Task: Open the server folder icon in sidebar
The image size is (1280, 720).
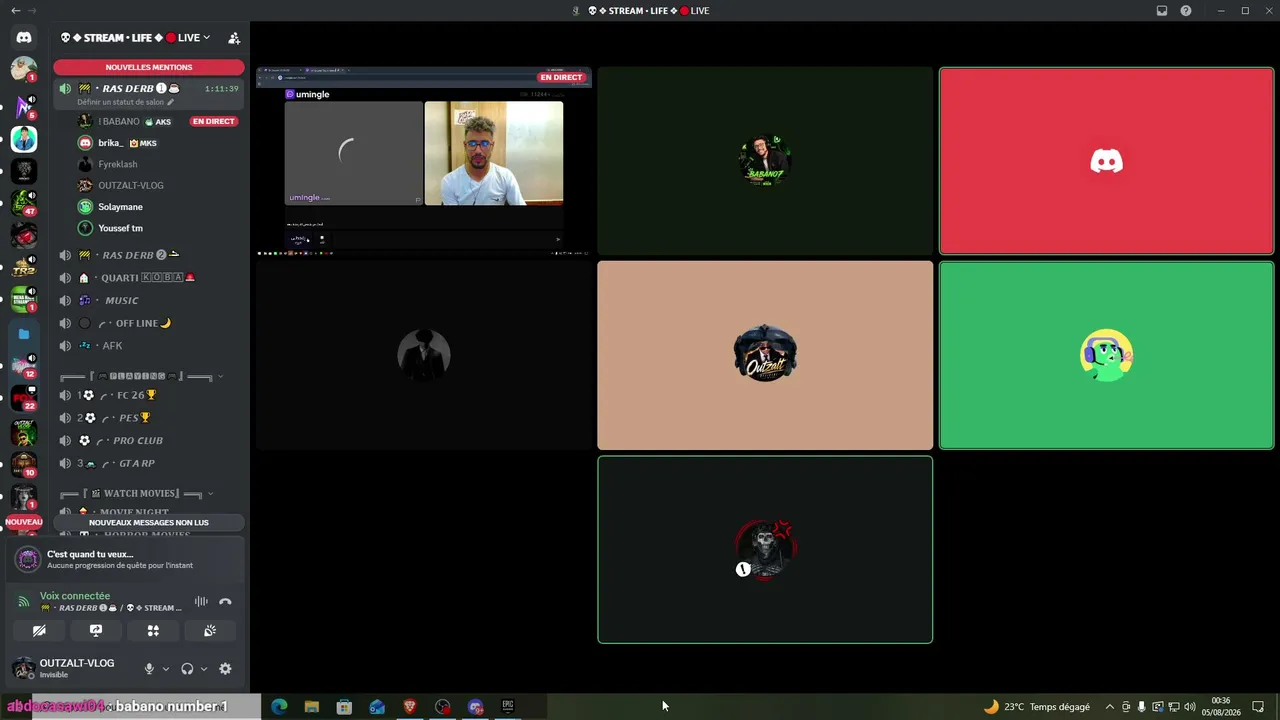Action: click(24, 334)
